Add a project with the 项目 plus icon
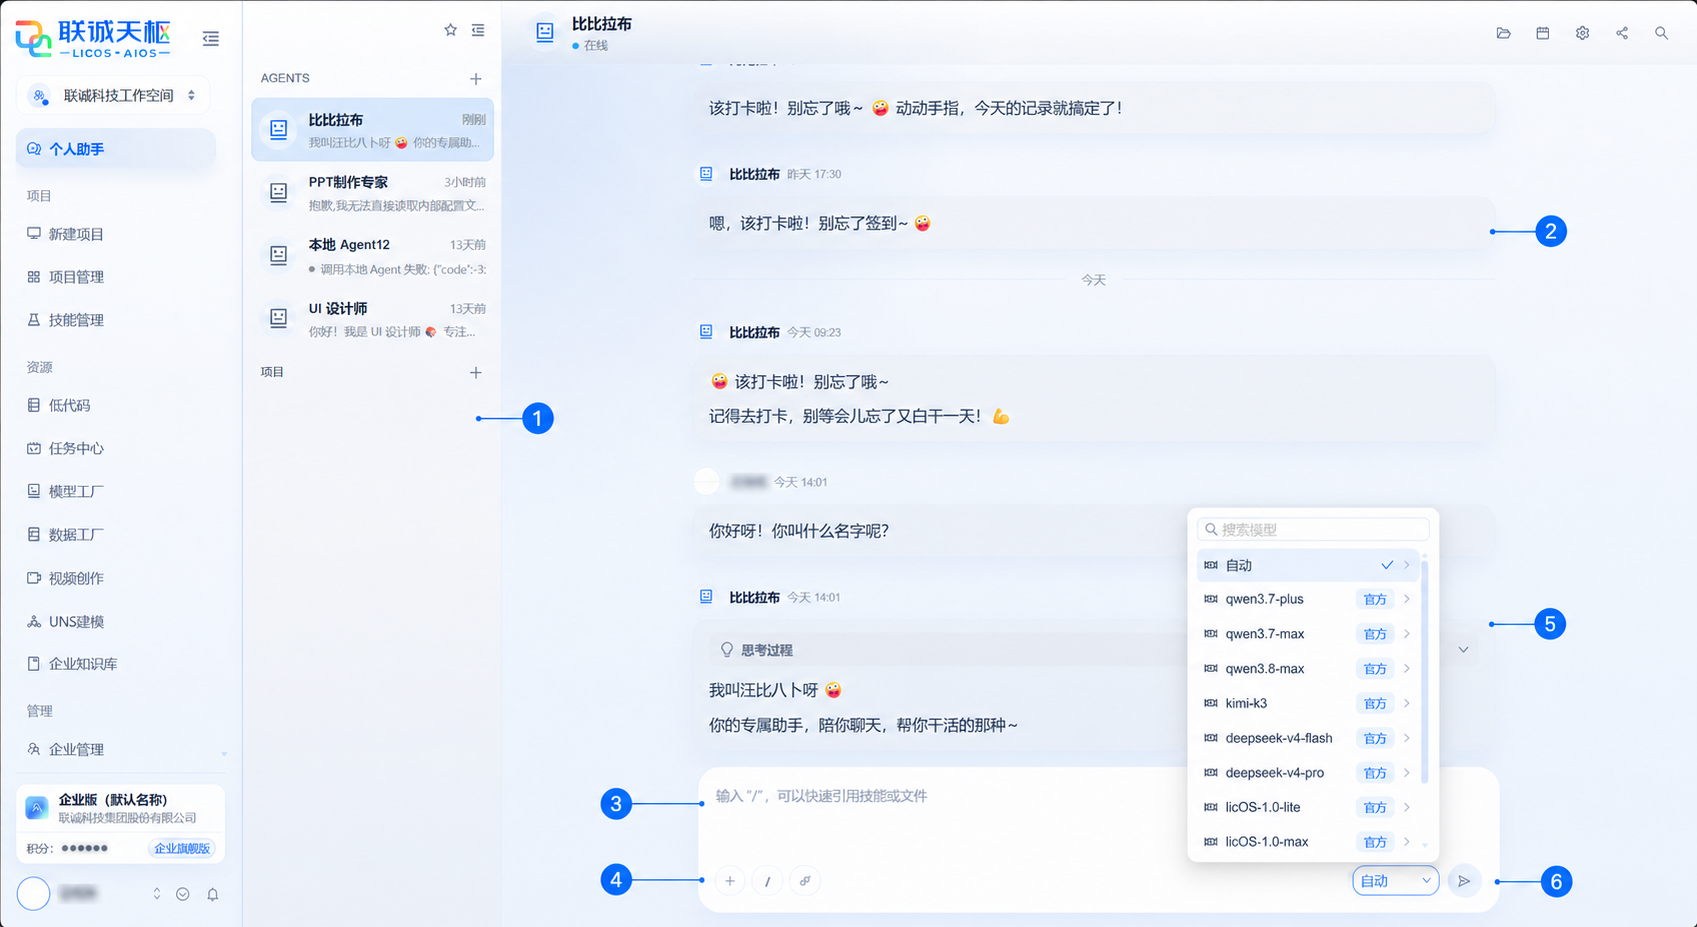The image size is (1697, 927). [476, 372]
